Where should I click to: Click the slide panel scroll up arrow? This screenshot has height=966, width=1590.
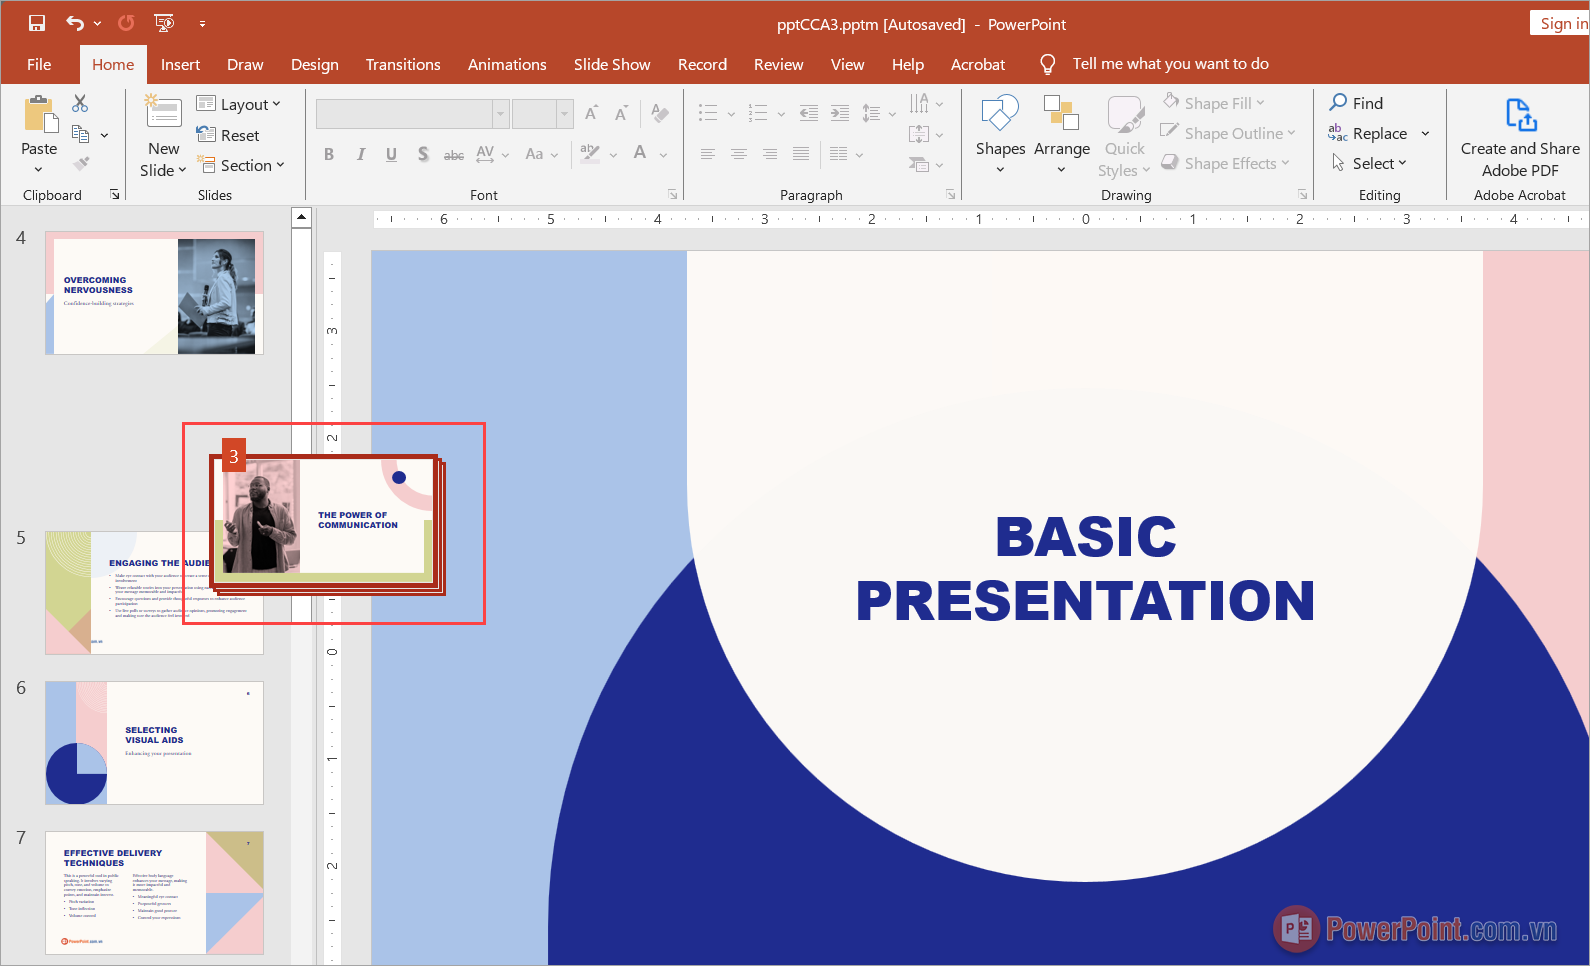click(302, 217)
